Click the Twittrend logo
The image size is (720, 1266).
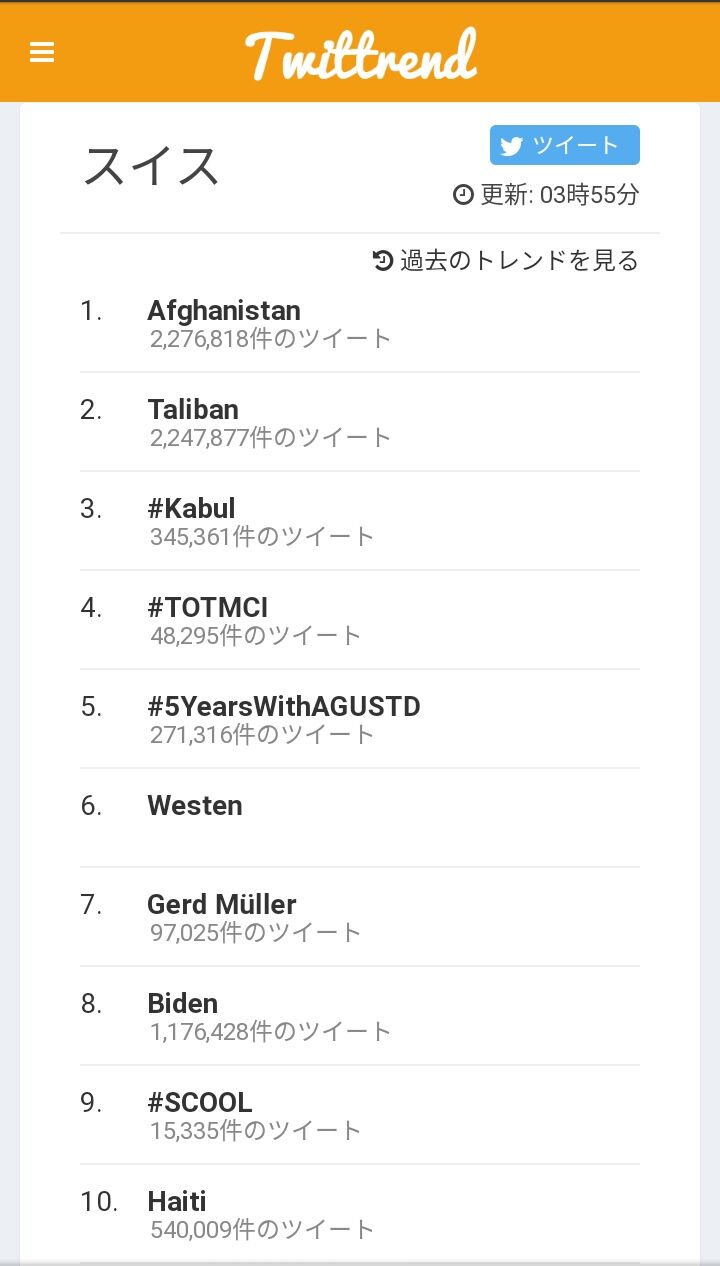tap(360, 54)
